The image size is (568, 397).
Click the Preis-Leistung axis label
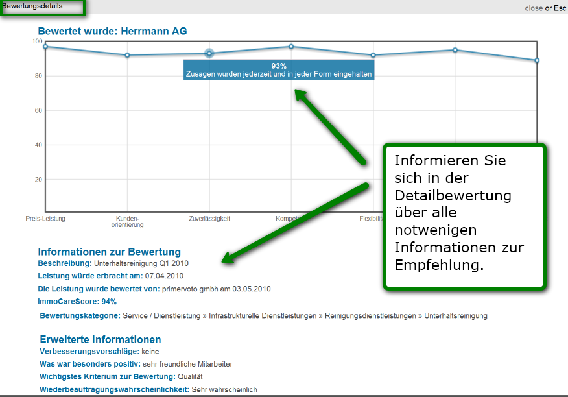click(45, 218)
